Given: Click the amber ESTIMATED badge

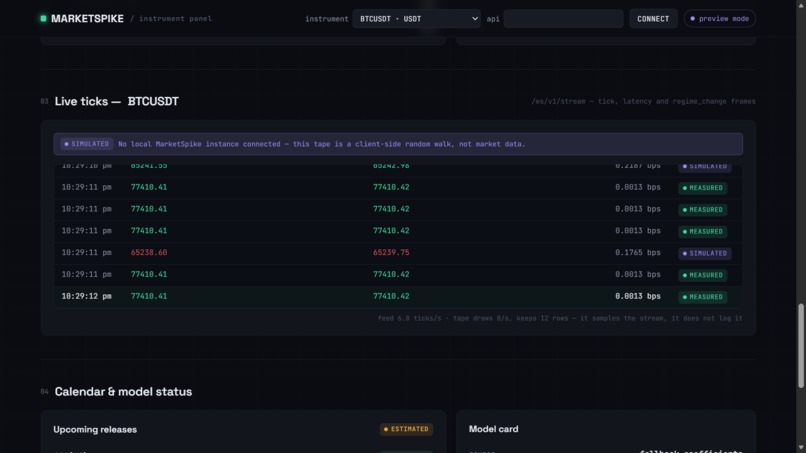Looking at the screenshot, I should [x=406, y=429].
